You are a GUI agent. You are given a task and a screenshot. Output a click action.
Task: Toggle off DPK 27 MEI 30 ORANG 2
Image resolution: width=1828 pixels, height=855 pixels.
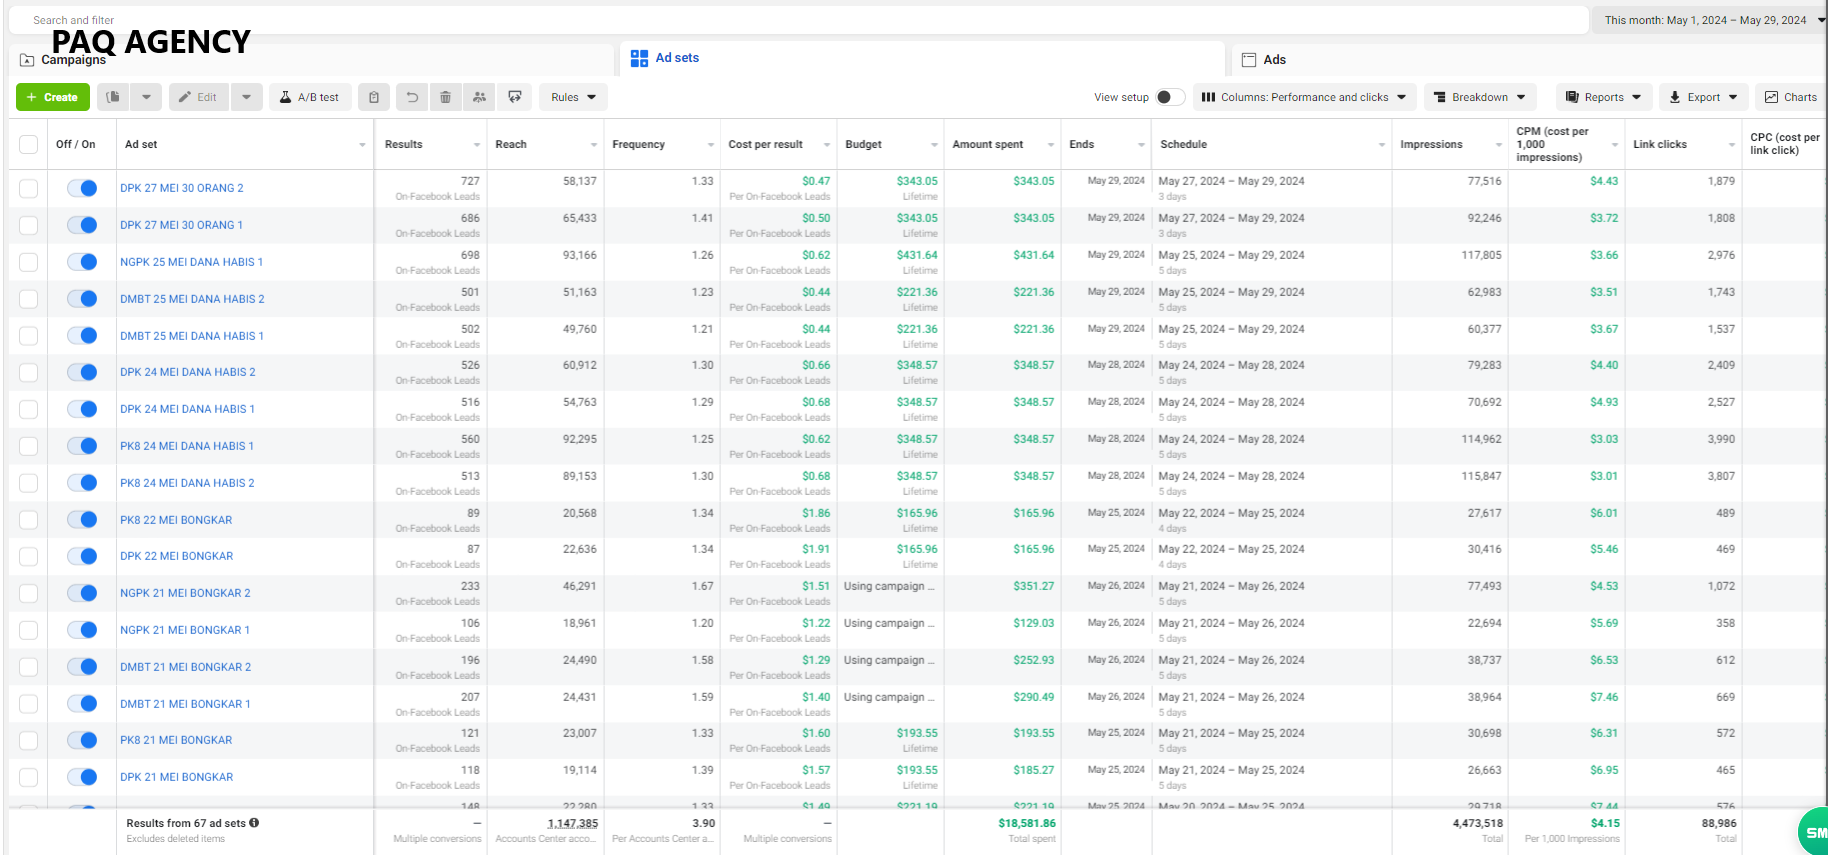tap(82, 188)
